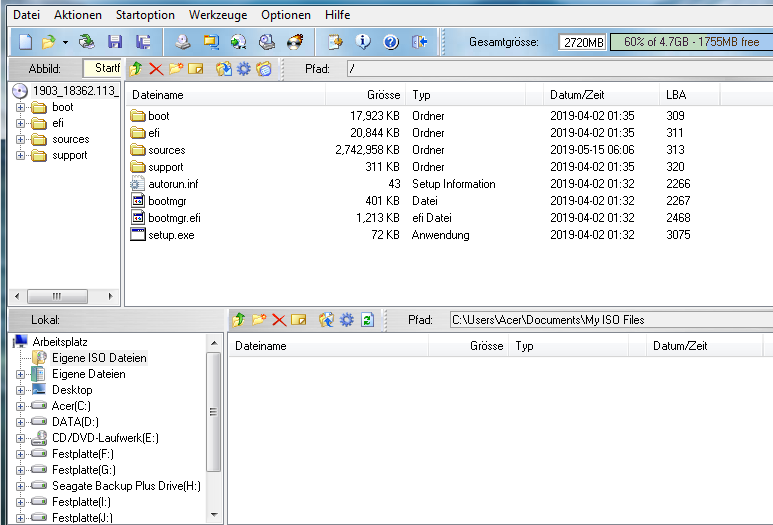Click the gear icon in Lokal toolbar
Image resolution: width=773 pixels, height=525 pixels.
coord(347,320)
